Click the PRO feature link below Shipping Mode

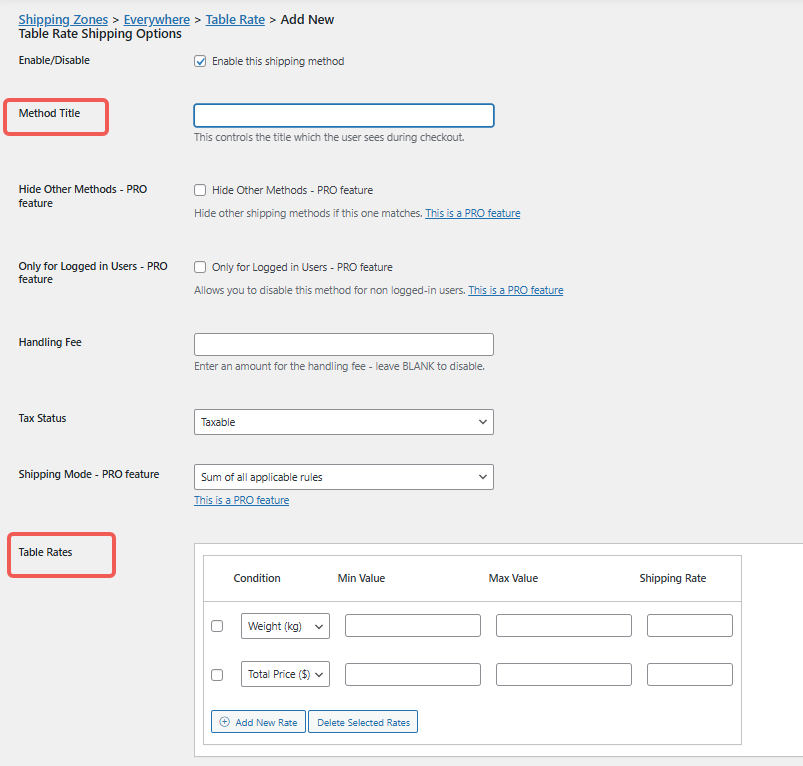tap(241, 499)
